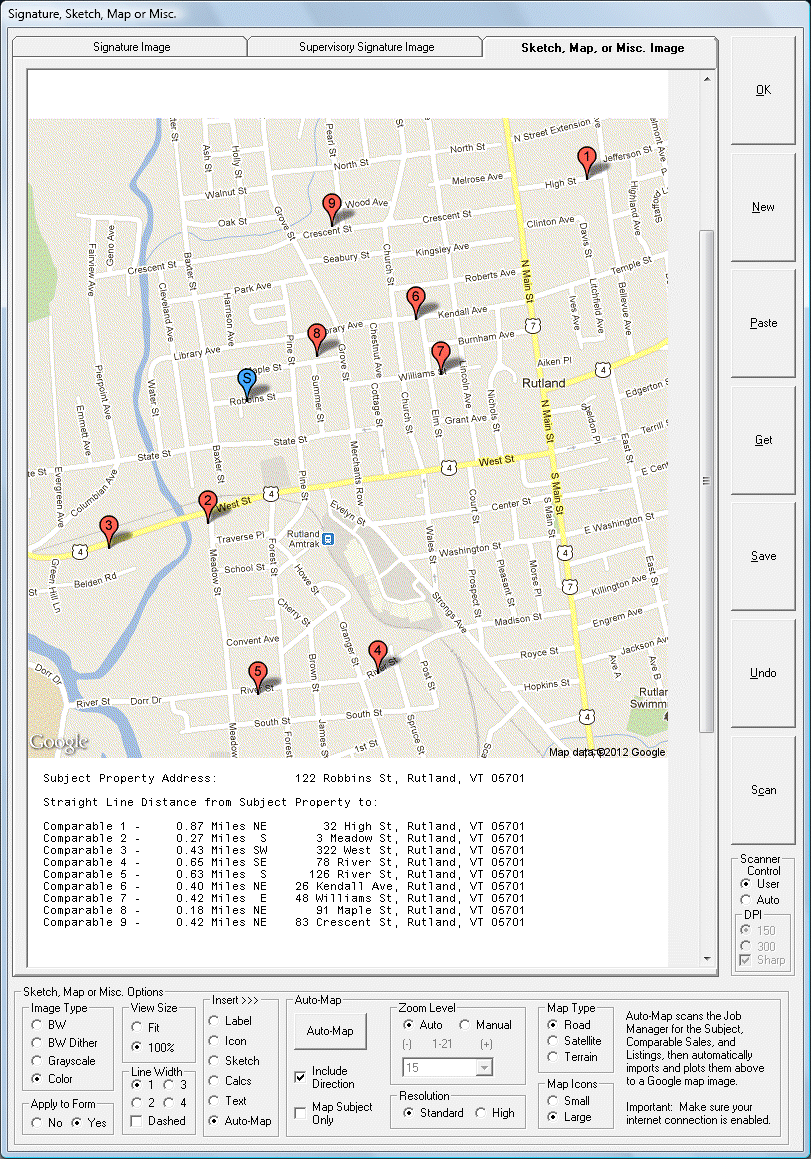Click the Route 7 shield near Burnham Ave

click(x=532, y=325)
